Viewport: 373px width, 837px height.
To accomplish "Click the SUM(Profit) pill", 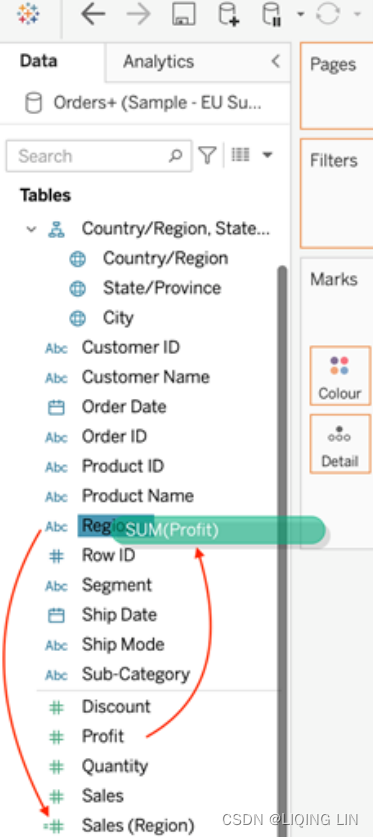I will tap(218, 530).
